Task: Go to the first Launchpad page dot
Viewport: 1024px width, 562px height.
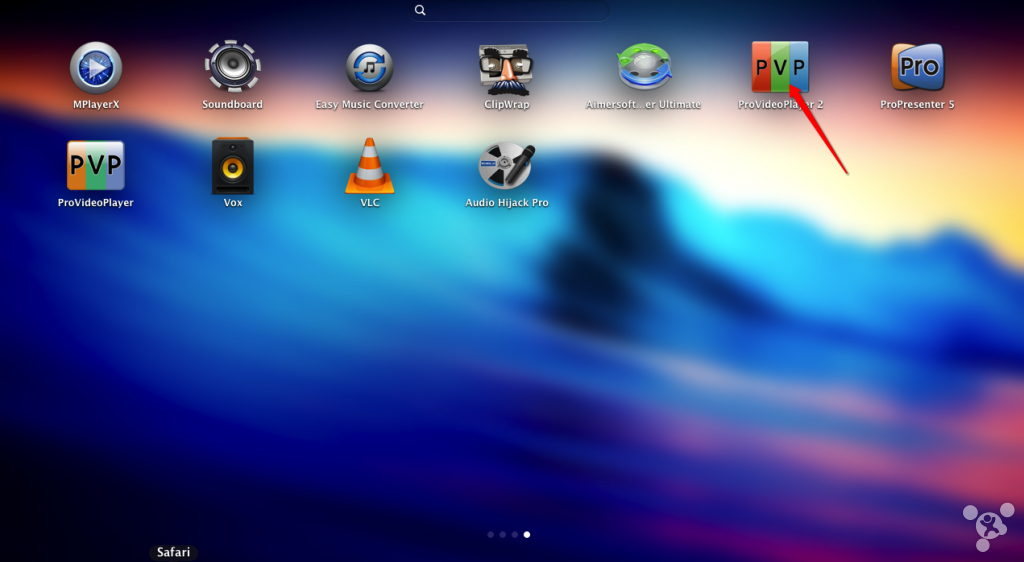Action: pos(491,535)
